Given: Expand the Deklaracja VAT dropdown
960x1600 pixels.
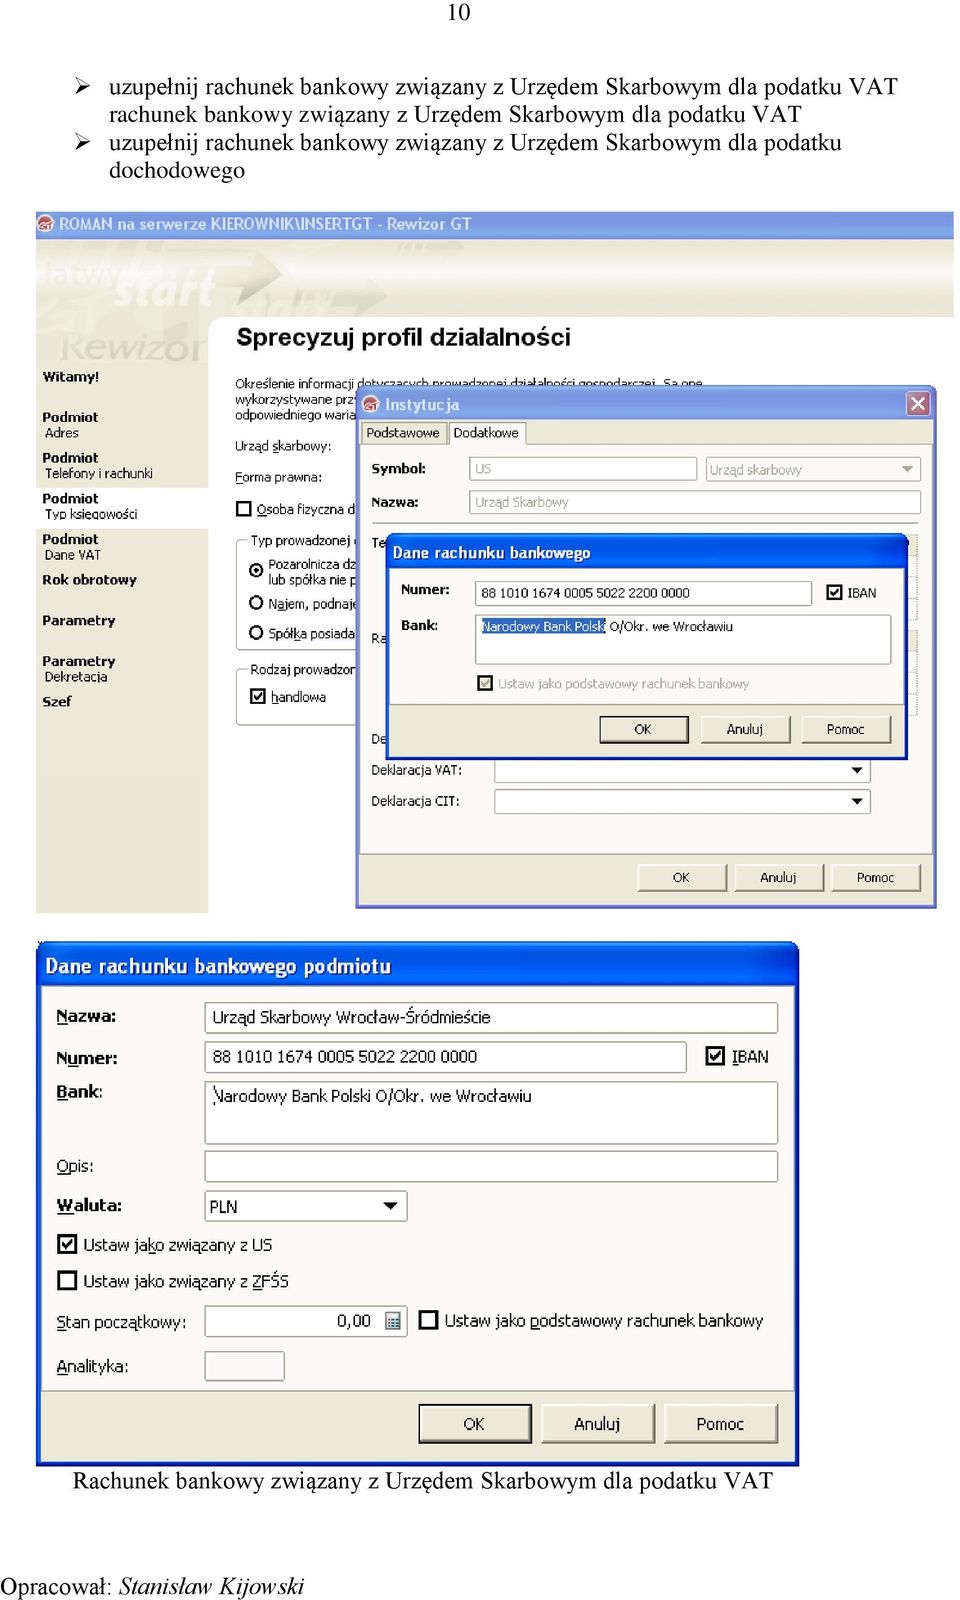Looking at the screenshot, I should coord(857,770).
